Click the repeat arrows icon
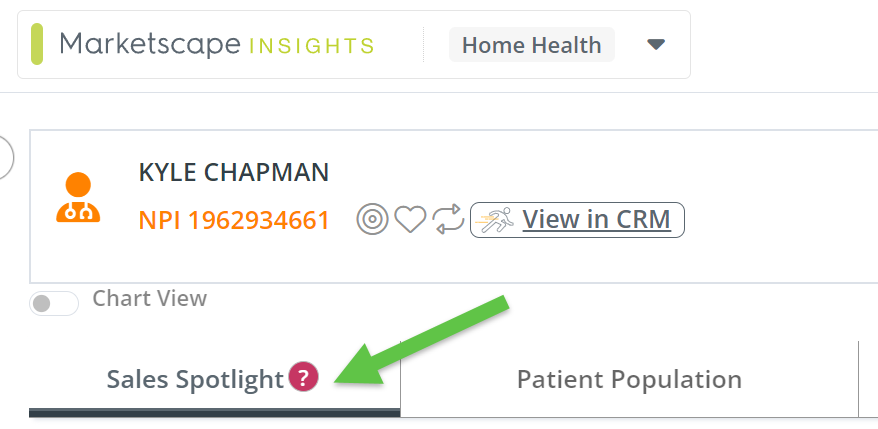The image size is (878, 429). (x=448, y=220)
